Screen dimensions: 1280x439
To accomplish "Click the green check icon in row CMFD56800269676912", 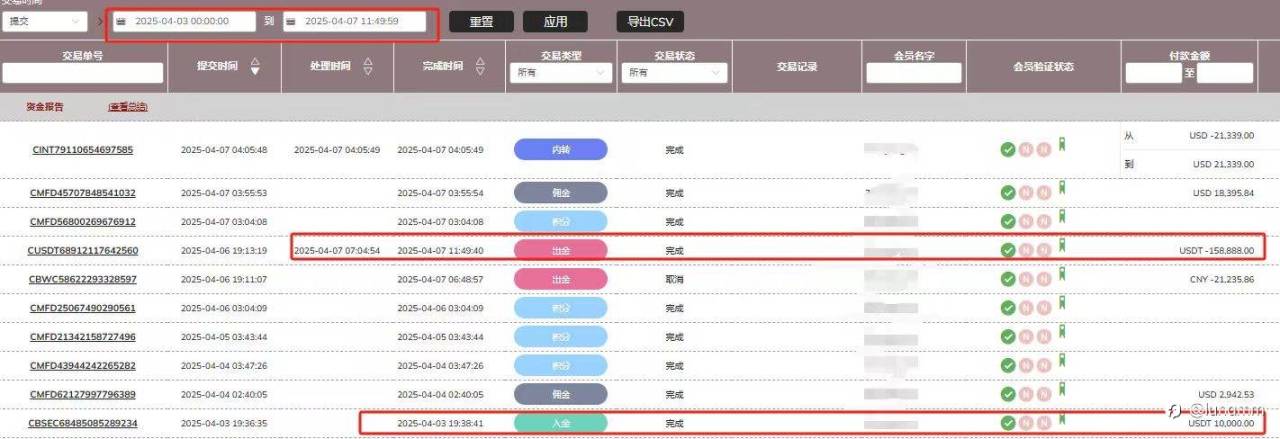I will (1008, 221).
